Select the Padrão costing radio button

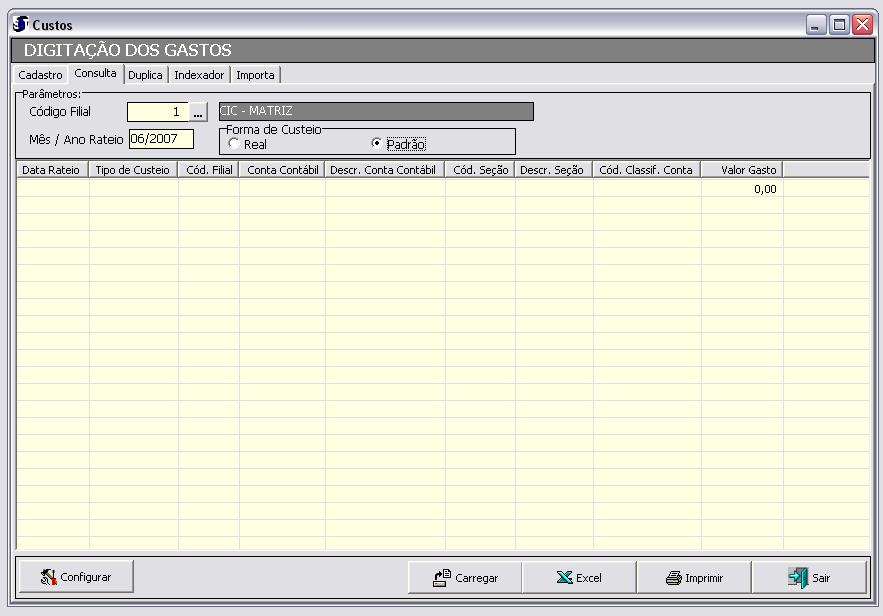coord(377,144)
